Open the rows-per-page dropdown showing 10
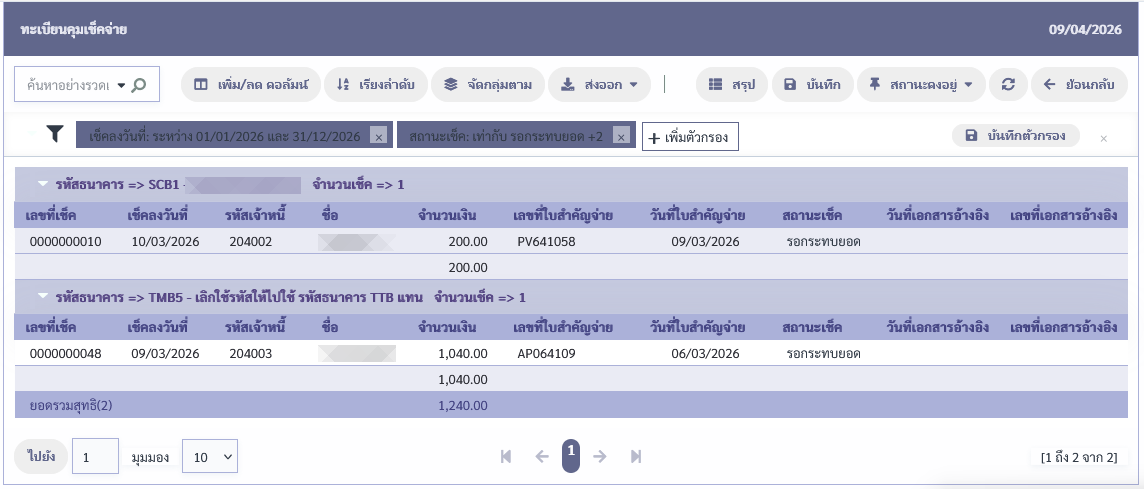The image size is (1144, 489). point(210,457)
